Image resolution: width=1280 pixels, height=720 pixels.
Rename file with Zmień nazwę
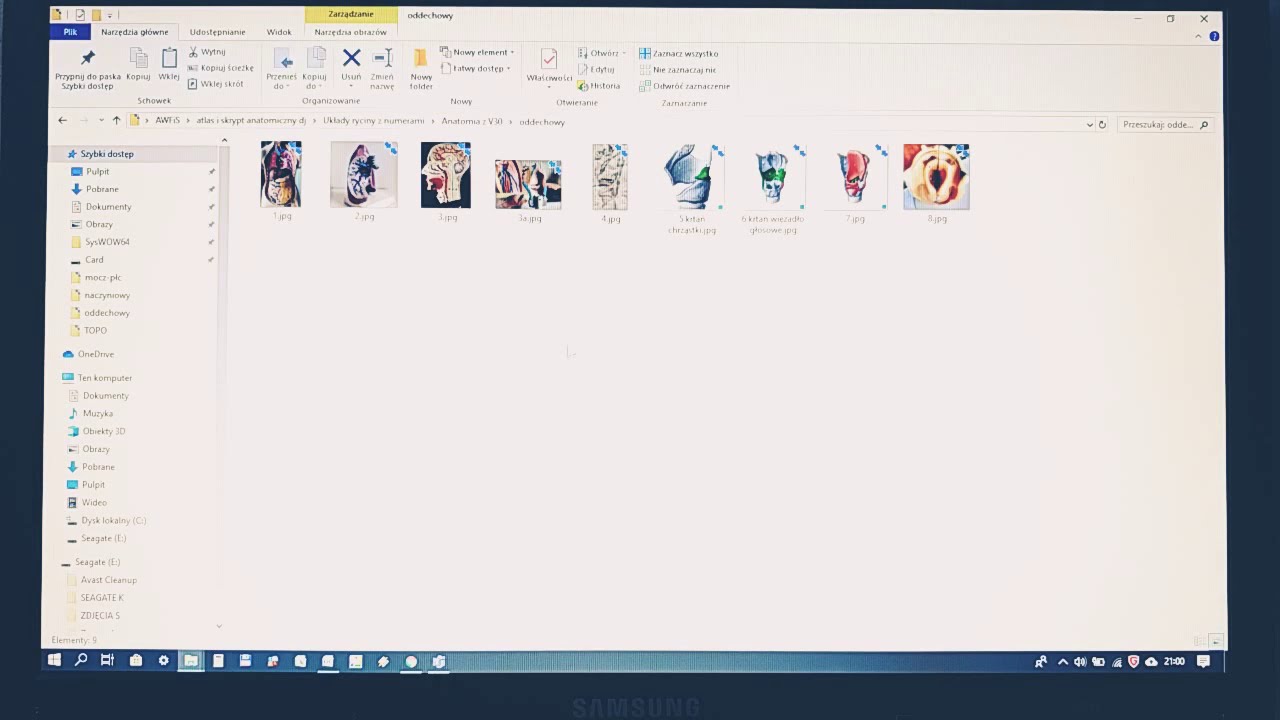coord(382,68)
